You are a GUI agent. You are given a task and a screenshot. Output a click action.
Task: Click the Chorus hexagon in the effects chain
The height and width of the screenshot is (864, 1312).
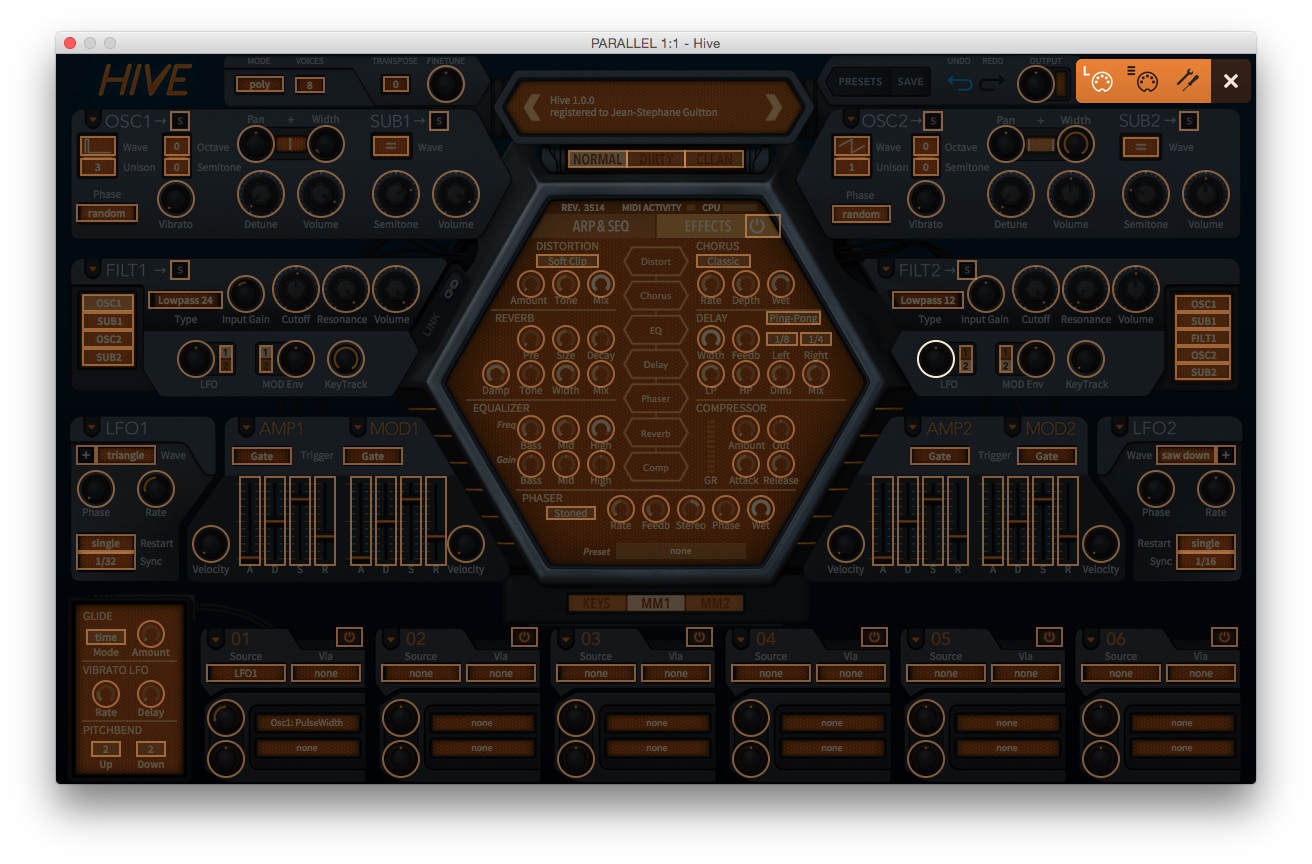tap(656, 296)
